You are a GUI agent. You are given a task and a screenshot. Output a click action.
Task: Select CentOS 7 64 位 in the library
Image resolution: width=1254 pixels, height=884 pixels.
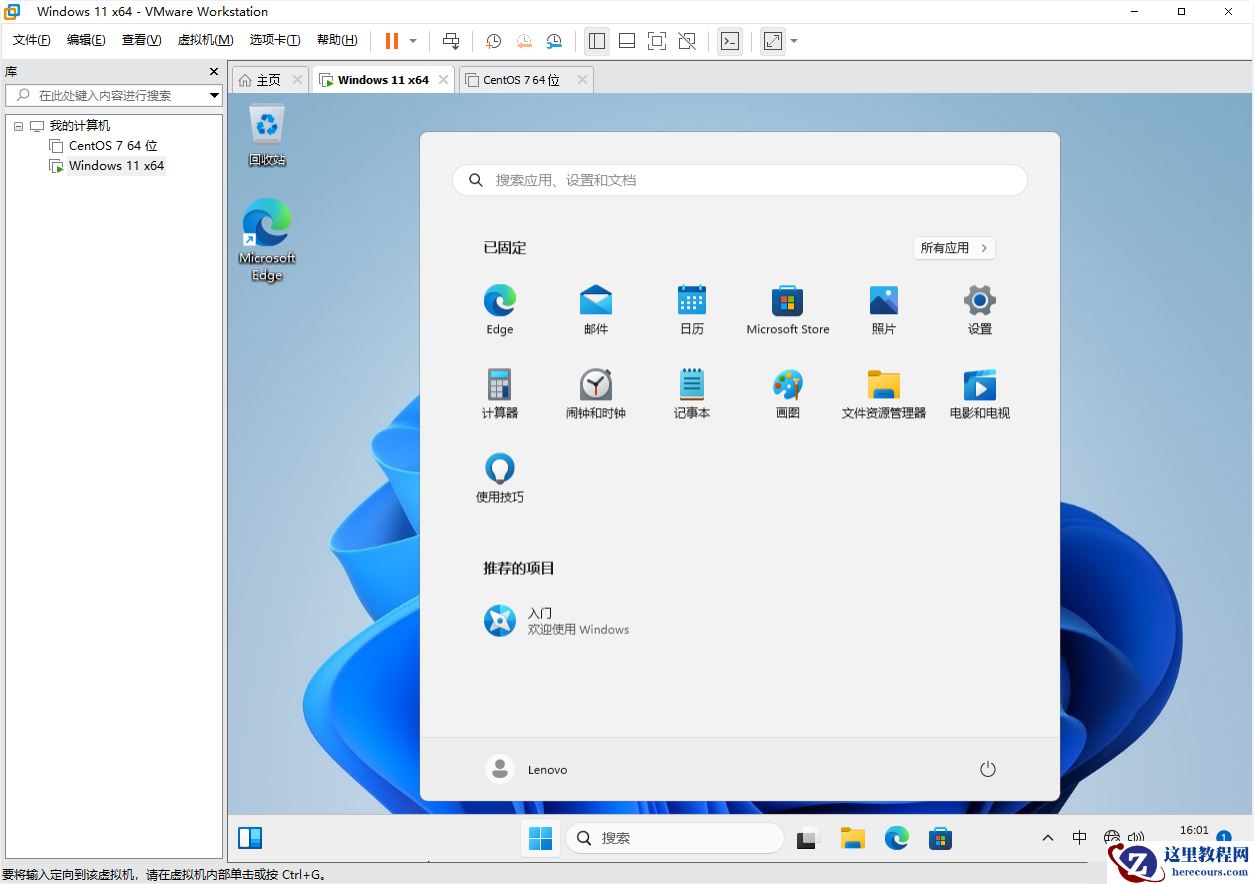tap(113, 145)
